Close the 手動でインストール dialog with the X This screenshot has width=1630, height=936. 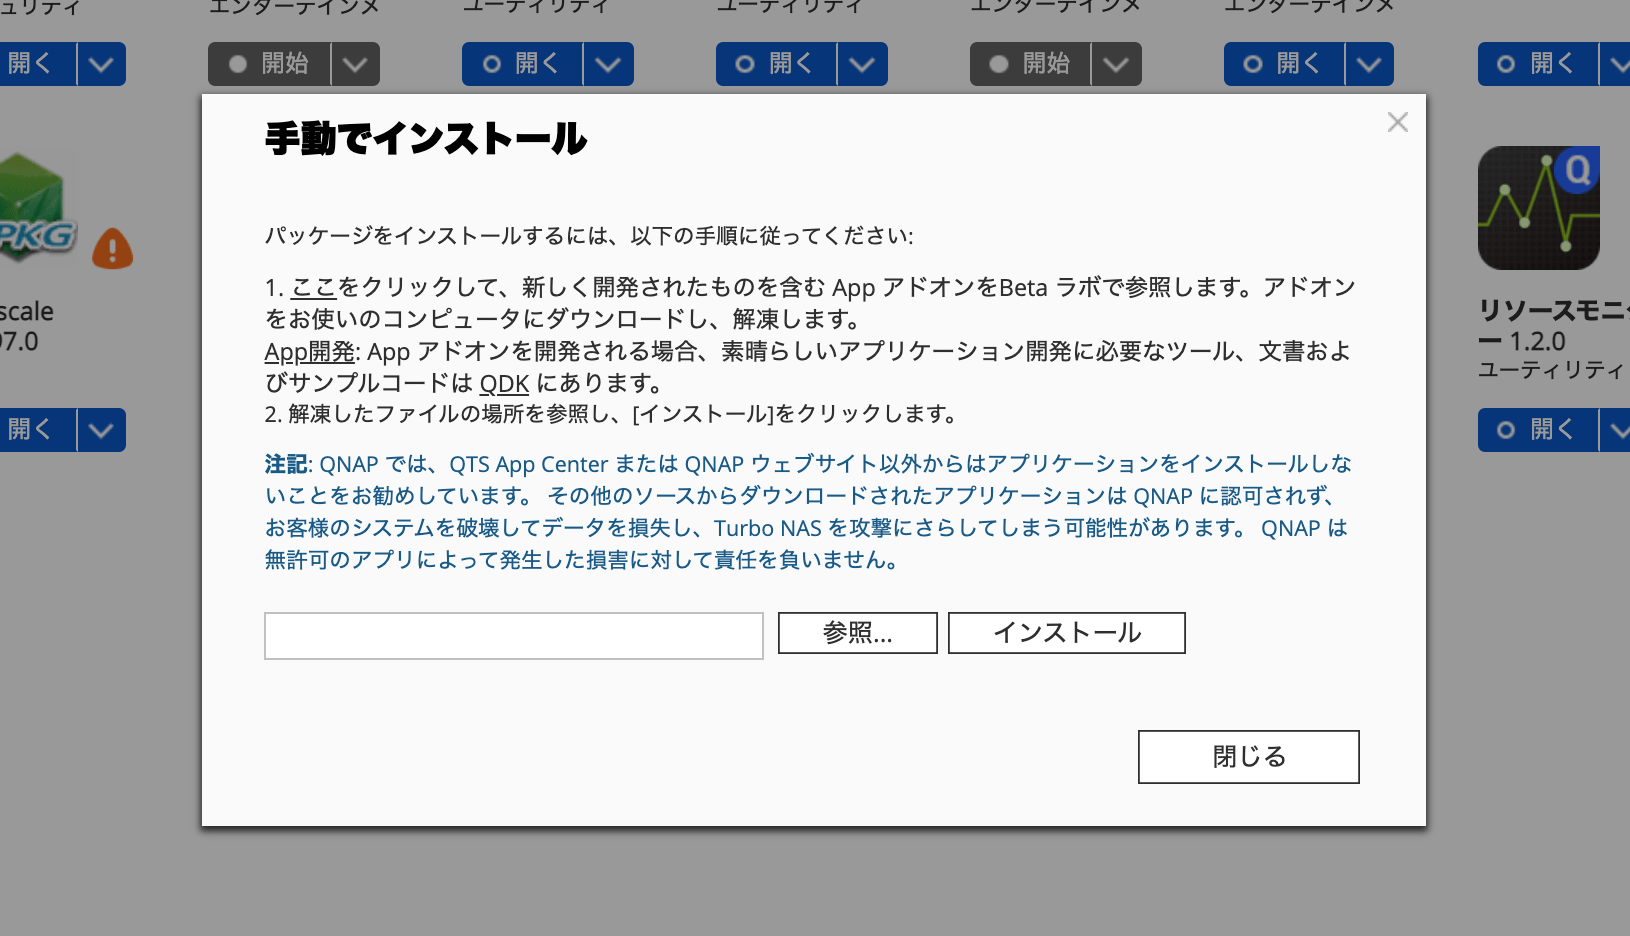click(1397, 121)
